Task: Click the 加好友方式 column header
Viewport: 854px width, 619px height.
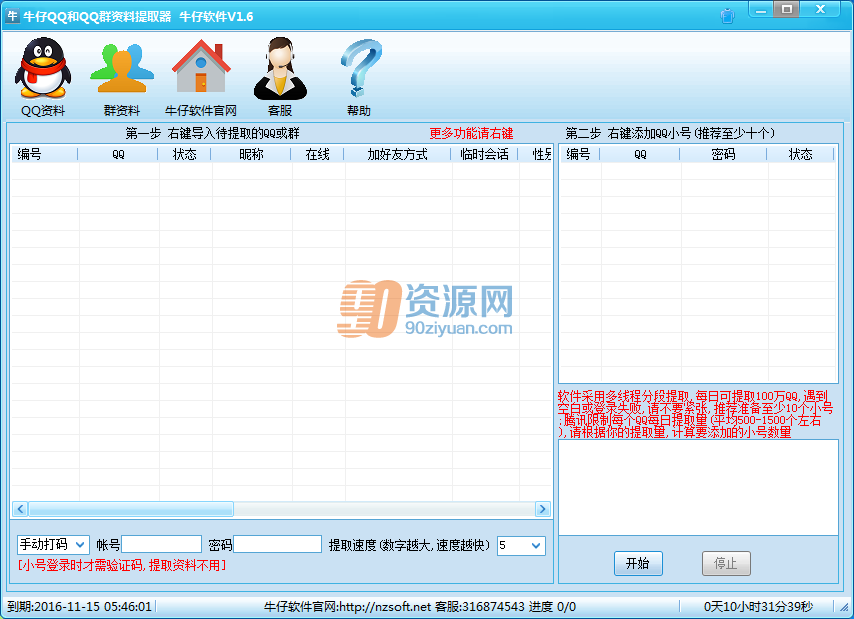Action: coord(398,155)
